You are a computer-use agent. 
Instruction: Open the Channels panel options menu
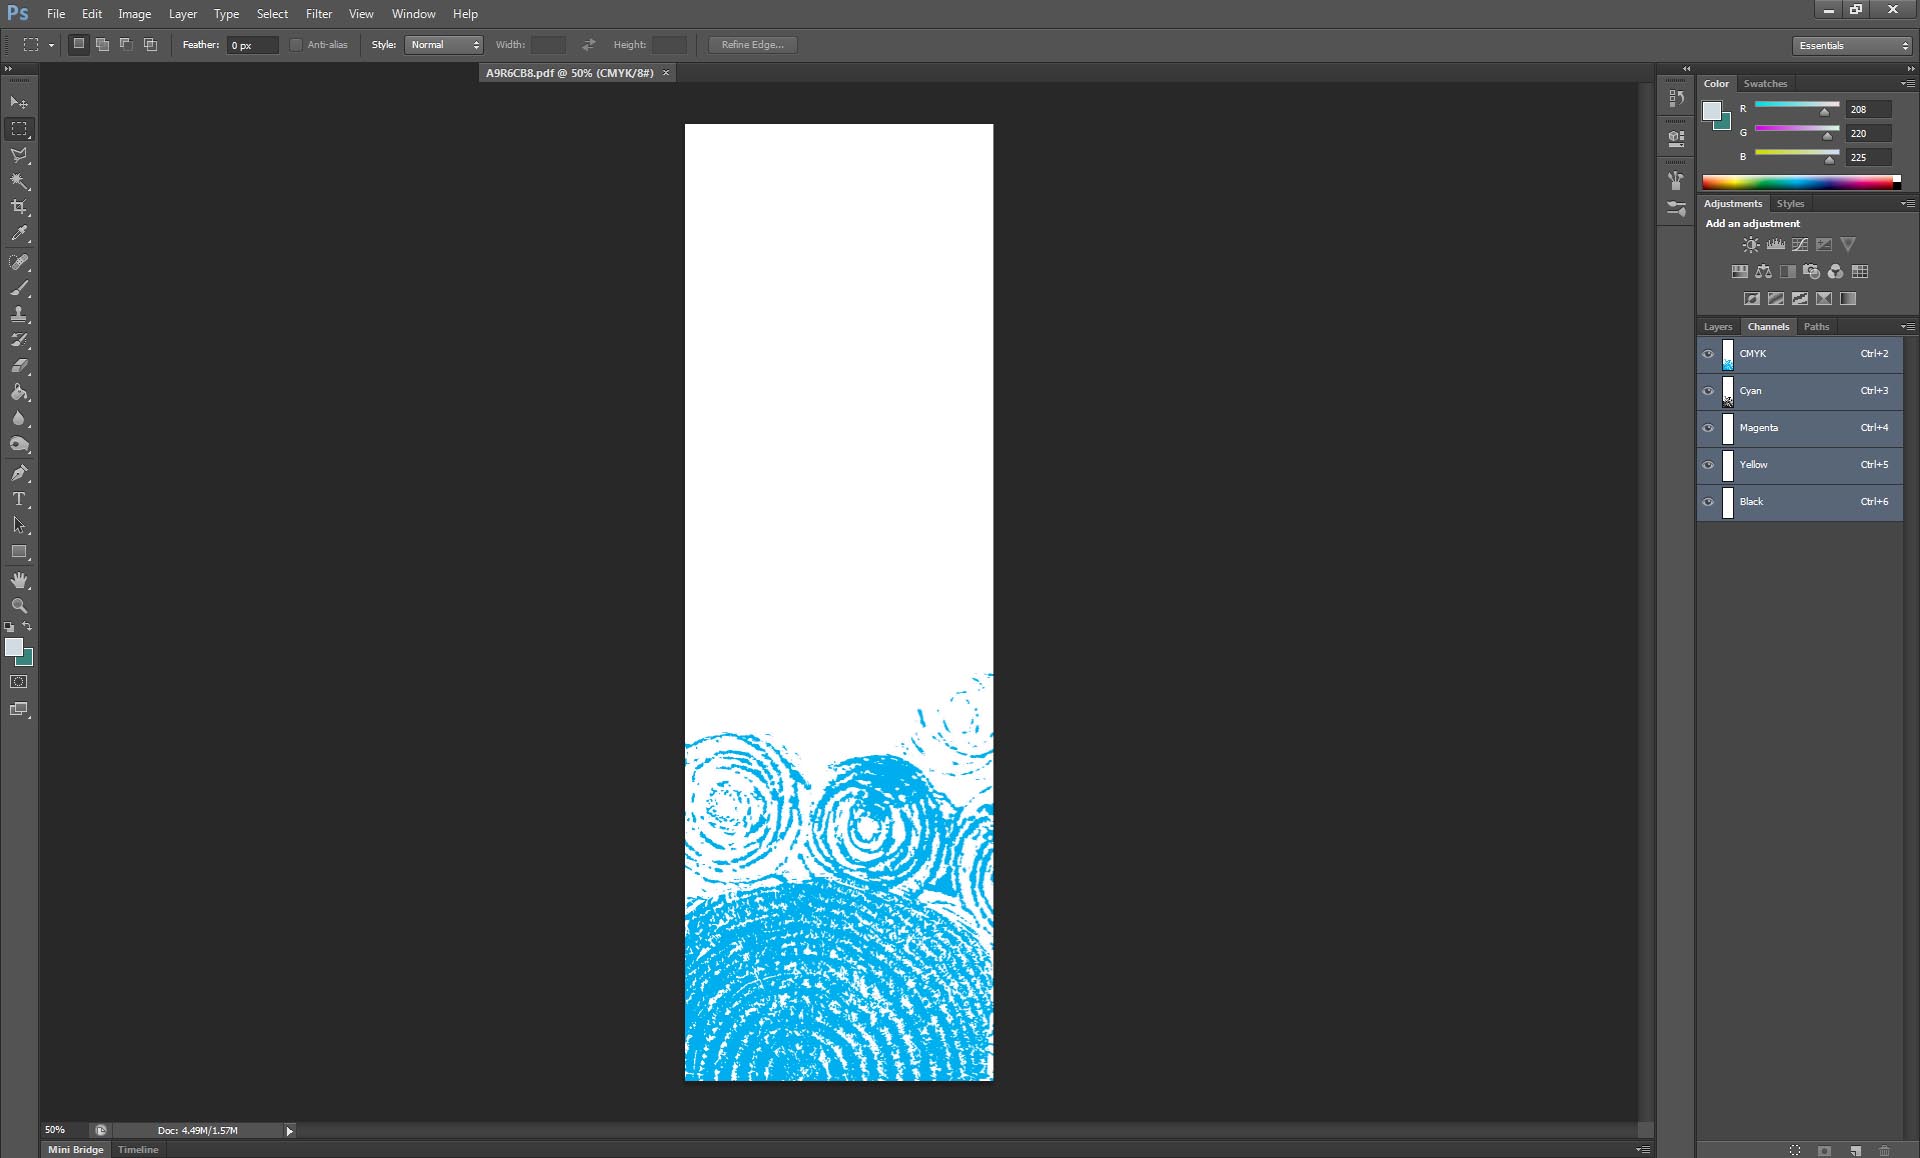[x=1908, y=327]
